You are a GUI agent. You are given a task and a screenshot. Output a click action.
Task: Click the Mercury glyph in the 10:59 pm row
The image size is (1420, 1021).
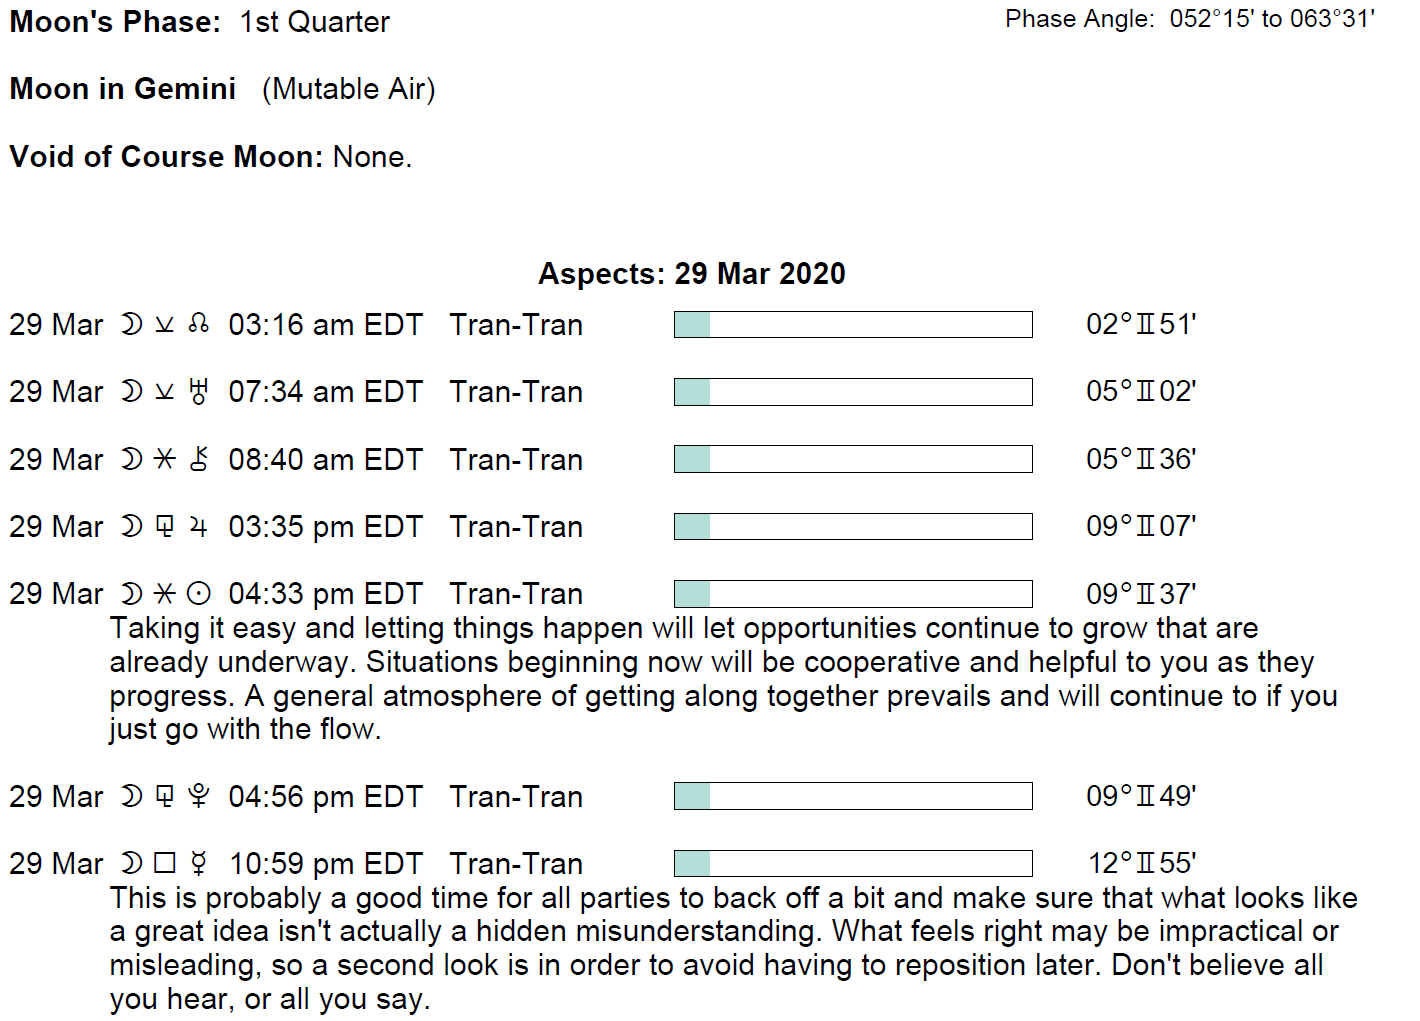(199, 863)
